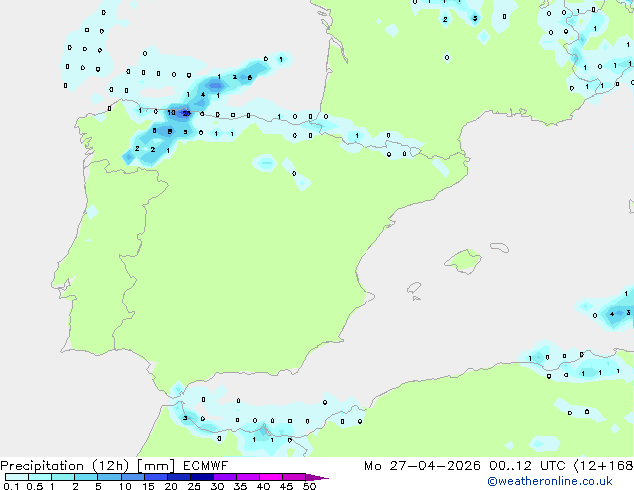Click the Mallorca island on the map
The image size is (634, 490).
pyautogui.click(x=463, y=261)
